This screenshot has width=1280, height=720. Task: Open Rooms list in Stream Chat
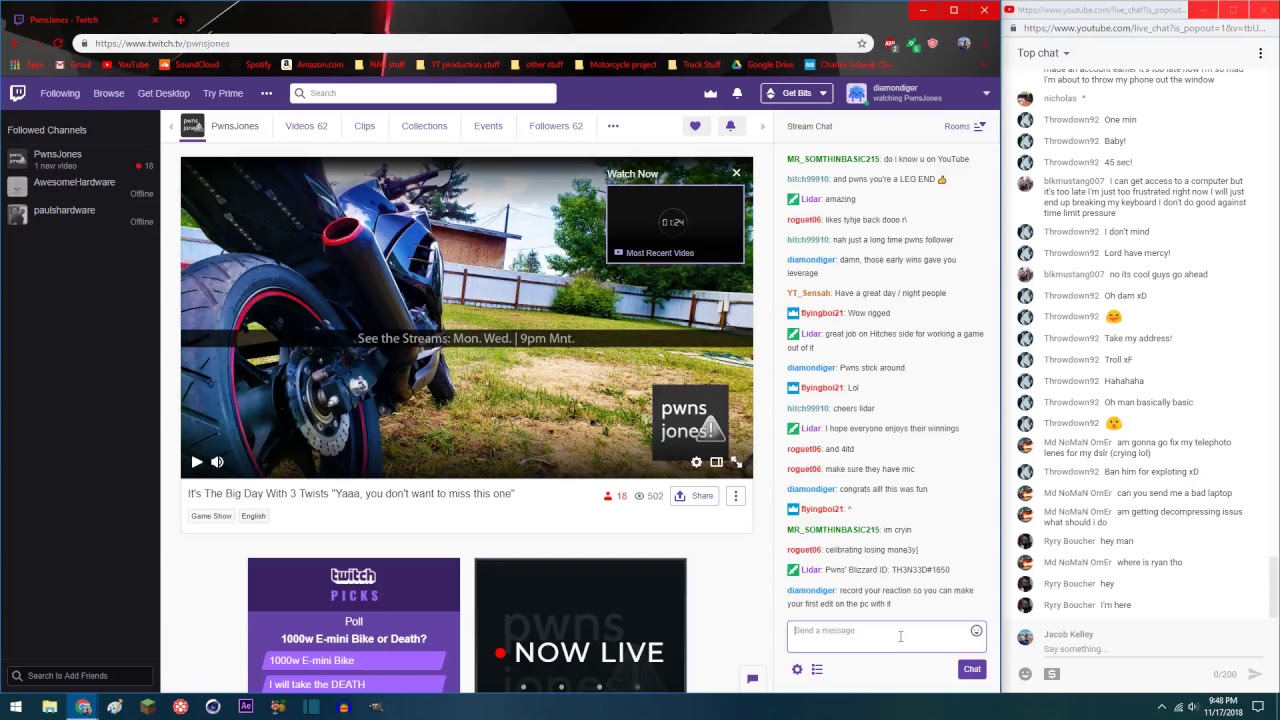click(964, 126)
